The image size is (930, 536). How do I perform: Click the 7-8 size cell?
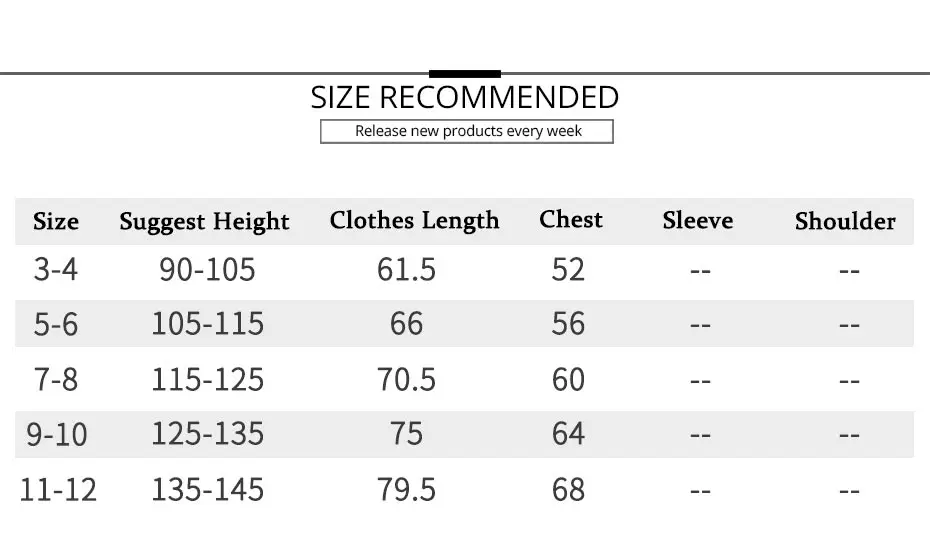tap(56, 379)
